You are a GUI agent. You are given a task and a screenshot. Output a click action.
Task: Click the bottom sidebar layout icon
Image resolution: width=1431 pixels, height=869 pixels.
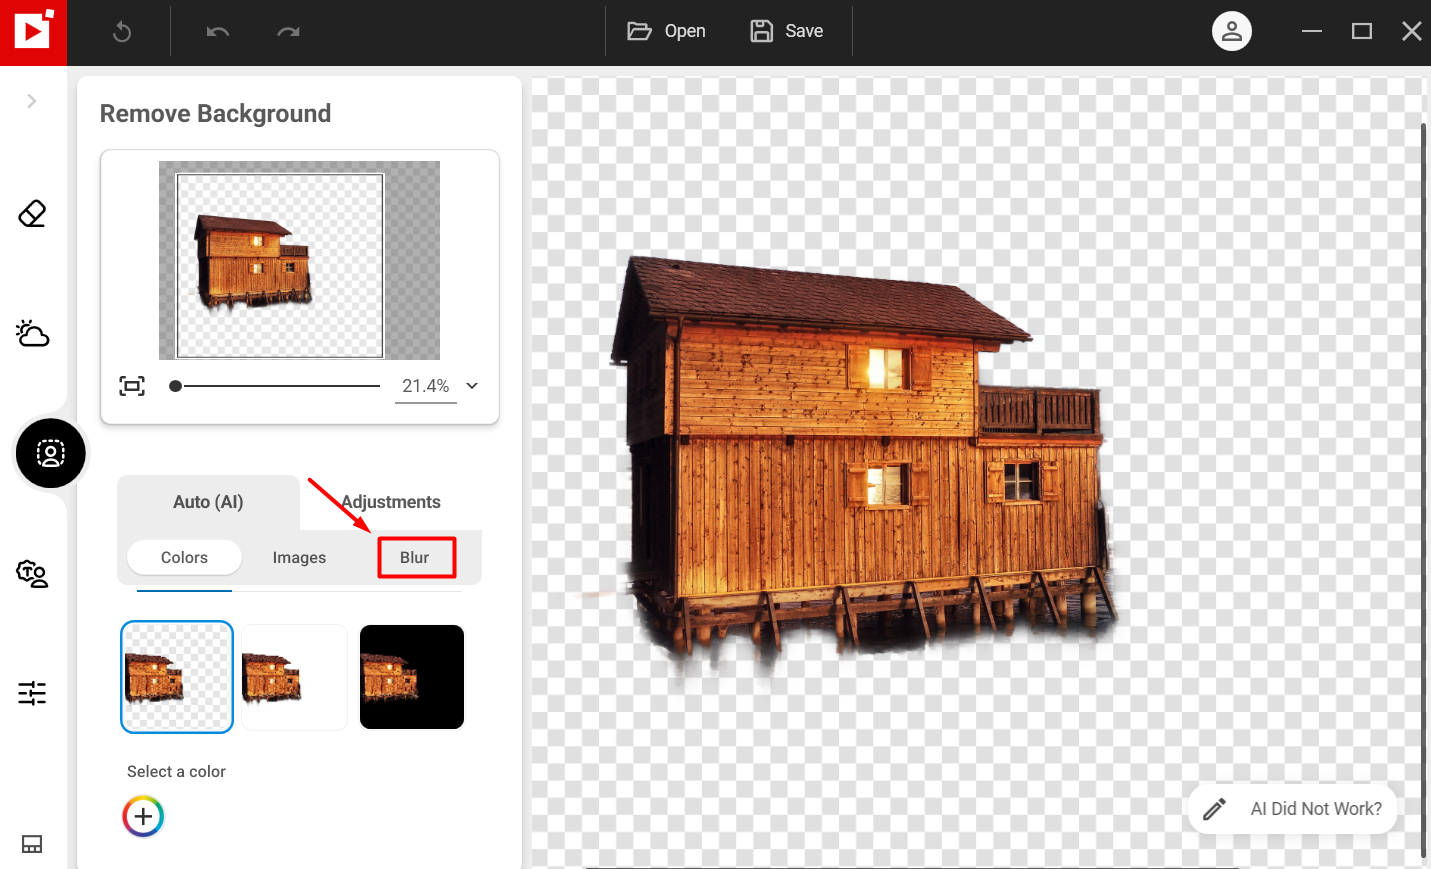pos(32,844)
